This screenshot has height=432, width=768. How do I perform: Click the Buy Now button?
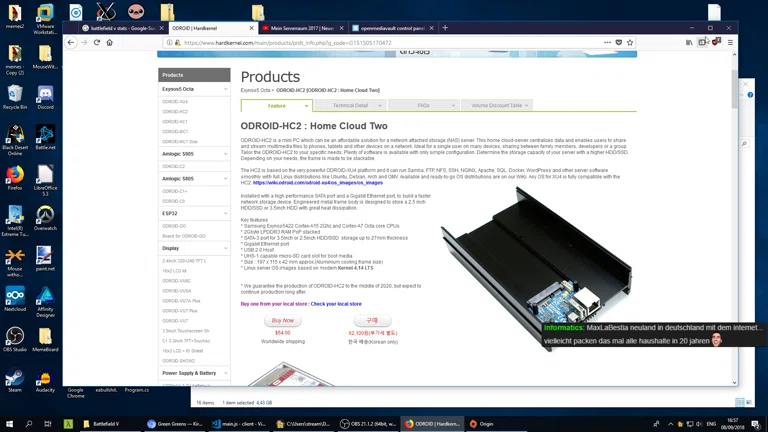click(x=282, y=321)
